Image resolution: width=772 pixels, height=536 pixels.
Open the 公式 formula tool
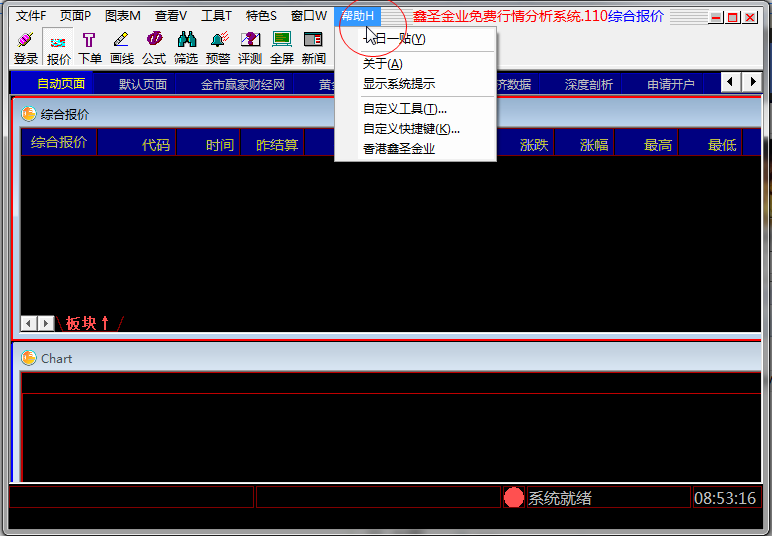pyautogui.click(x=154, y=48)
